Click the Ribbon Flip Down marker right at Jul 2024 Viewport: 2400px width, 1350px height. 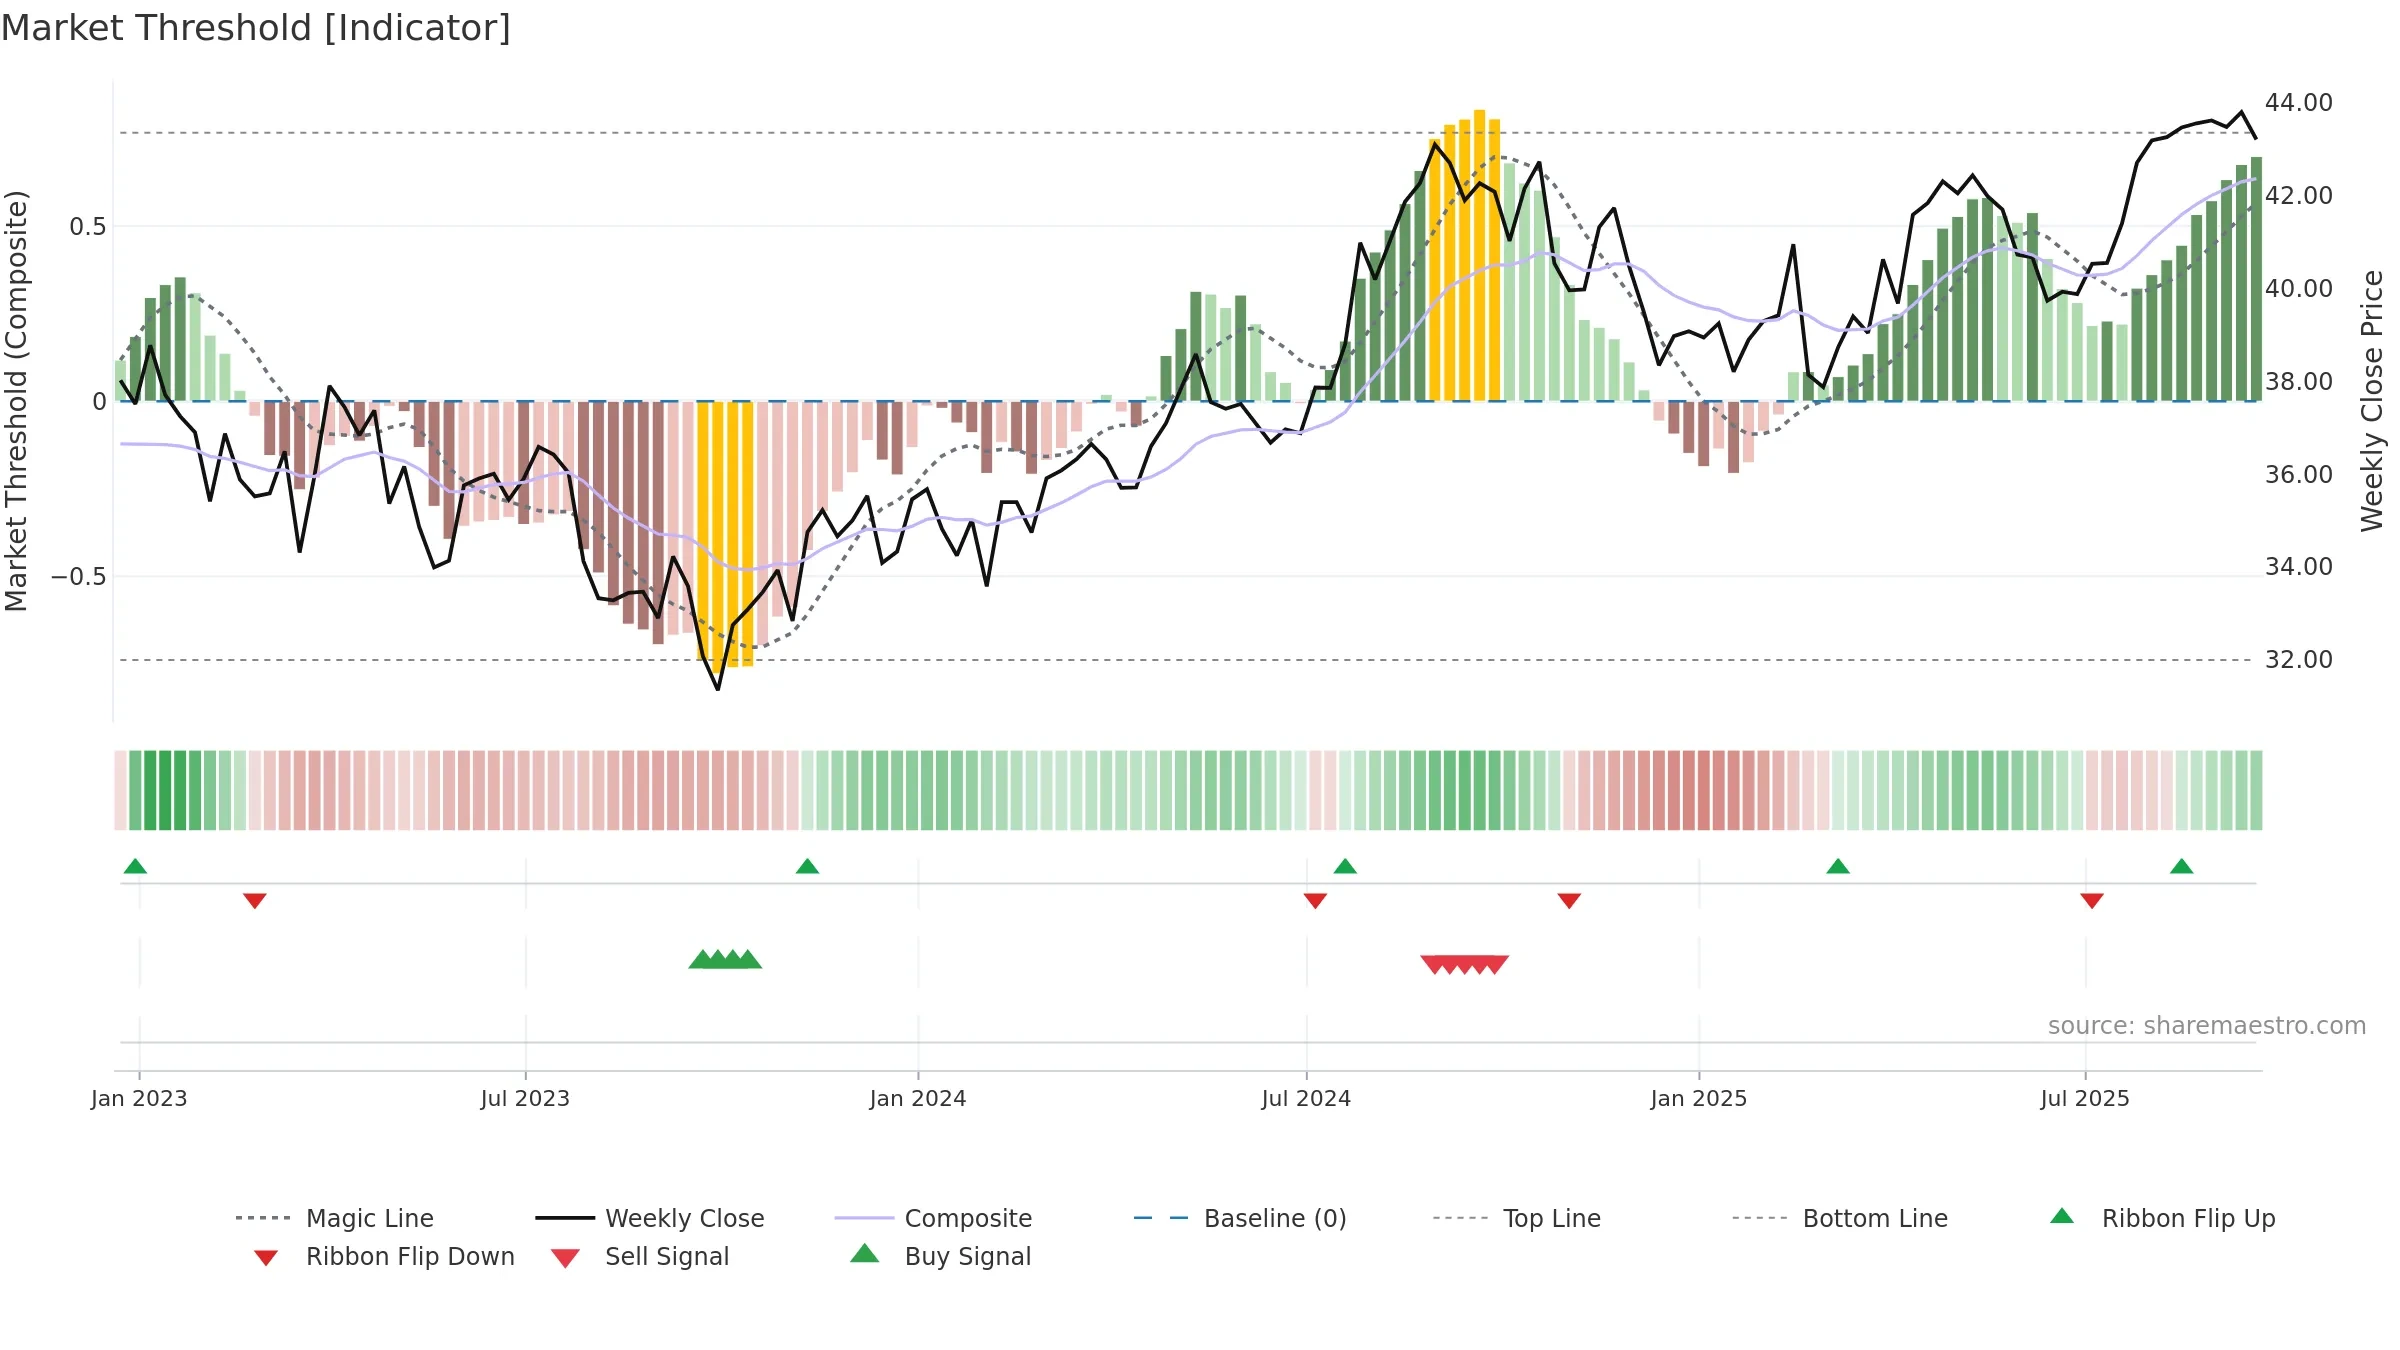1315,901
